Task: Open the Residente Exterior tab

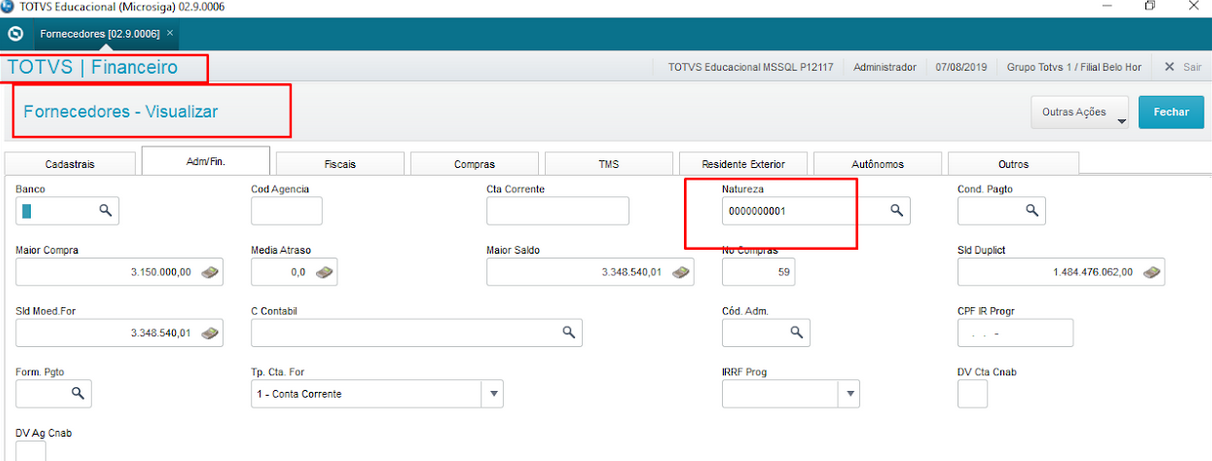Action: pos(743,164)
